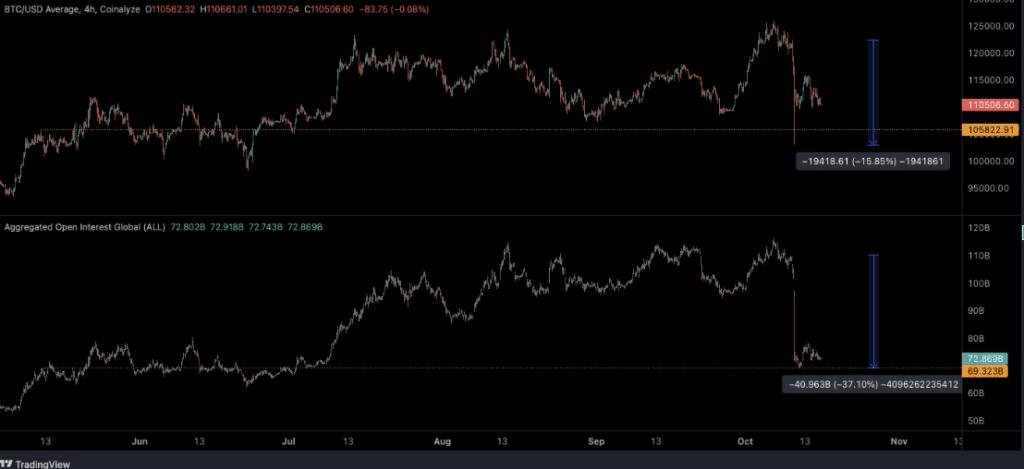Click the orange 105822.91 price level tag

[x=989, y=130]
